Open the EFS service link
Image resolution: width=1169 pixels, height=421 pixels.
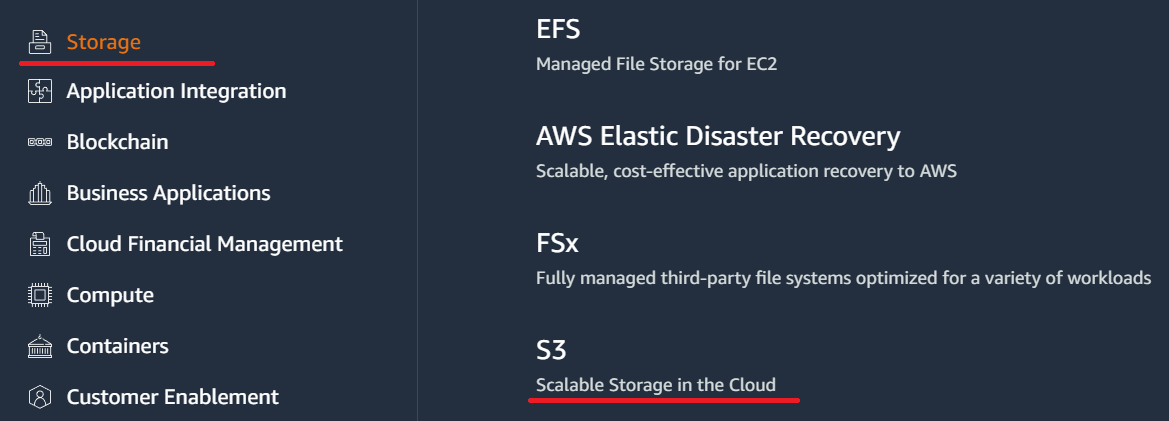pyautogui.click(x=558, y=29)
